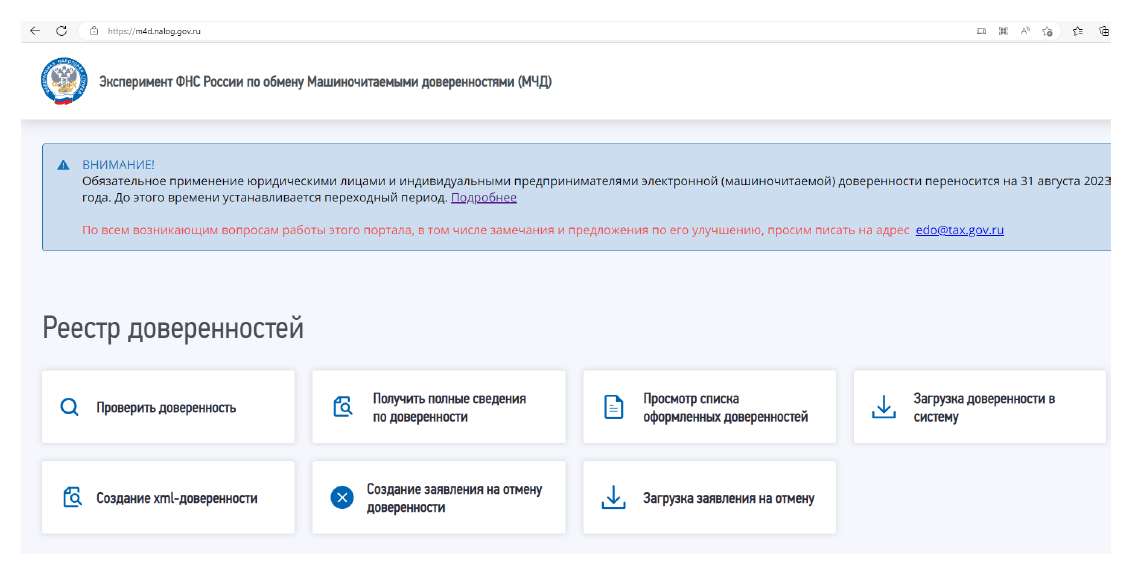Click the blue X cancel icon

(x=342, y=498)
